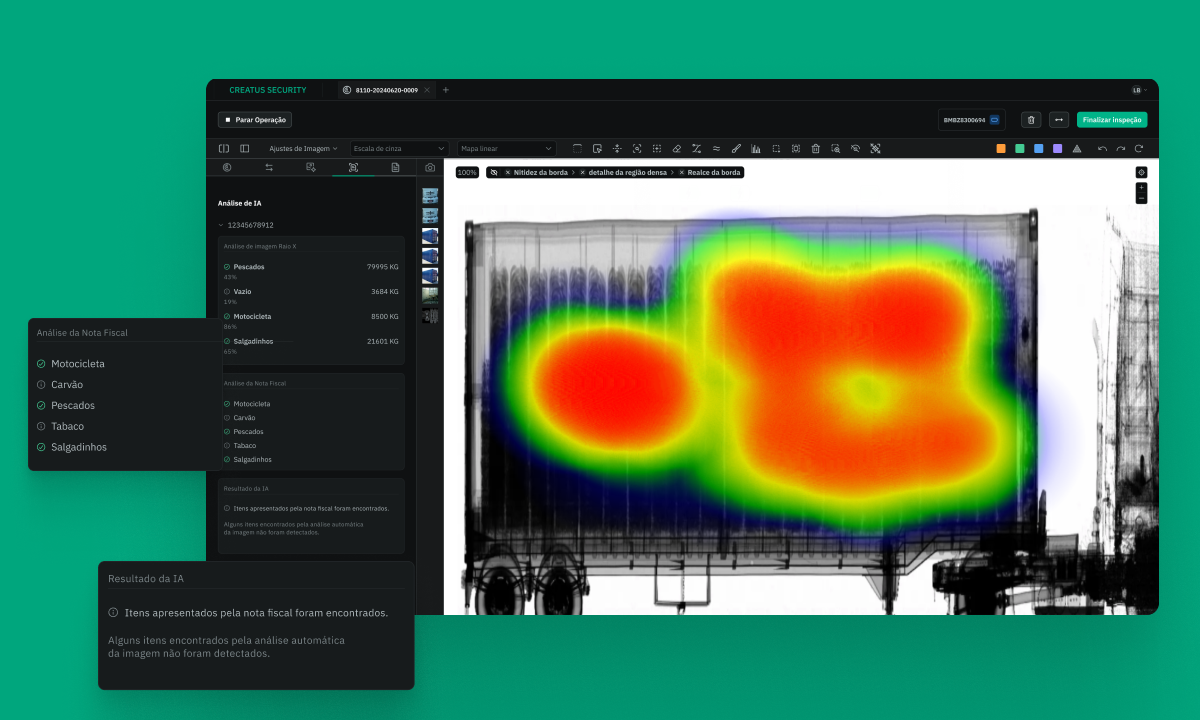Open the Ajustes de Imagem dropdown
1200x720 pixels.
(x=303, y=149)
